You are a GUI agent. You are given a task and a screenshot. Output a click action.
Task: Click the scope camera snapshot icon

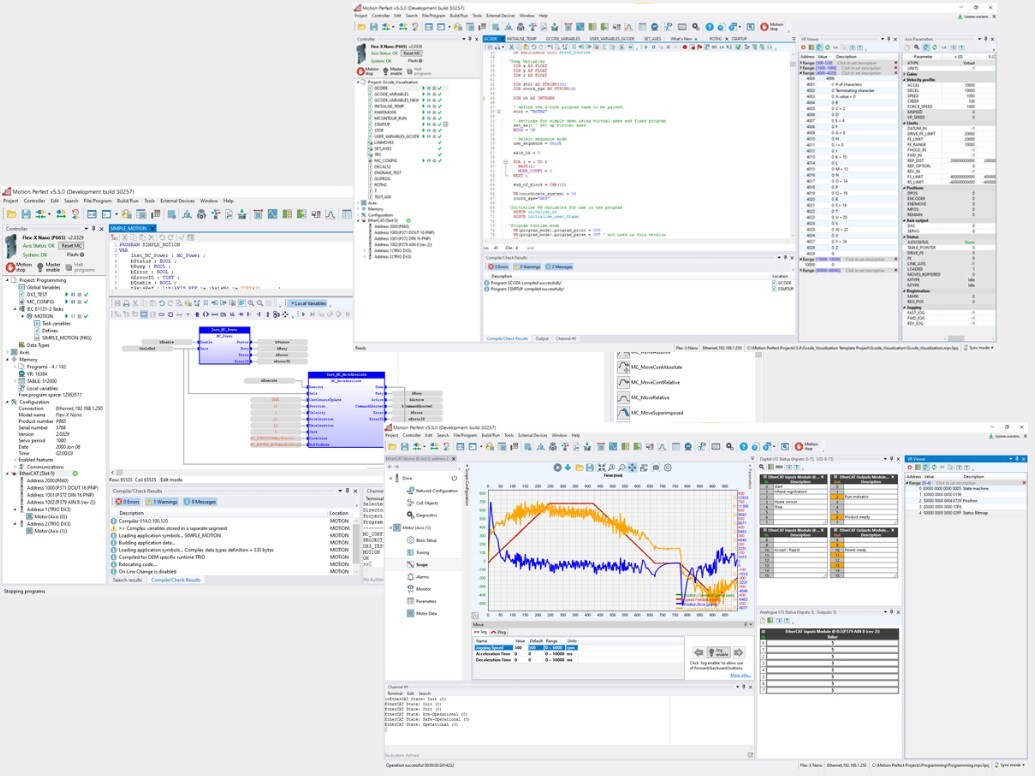pyautogui.click(x=655, y=467)
